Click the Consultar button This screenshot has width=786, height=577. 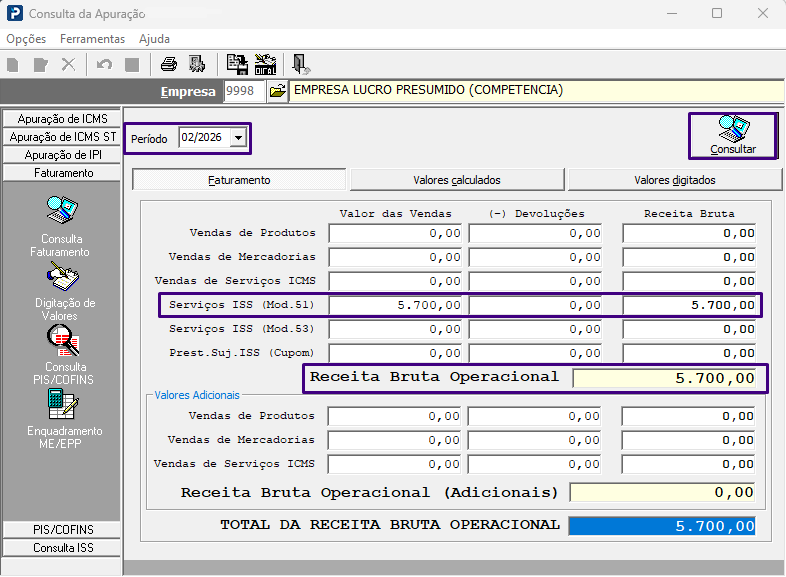(733, 136)
